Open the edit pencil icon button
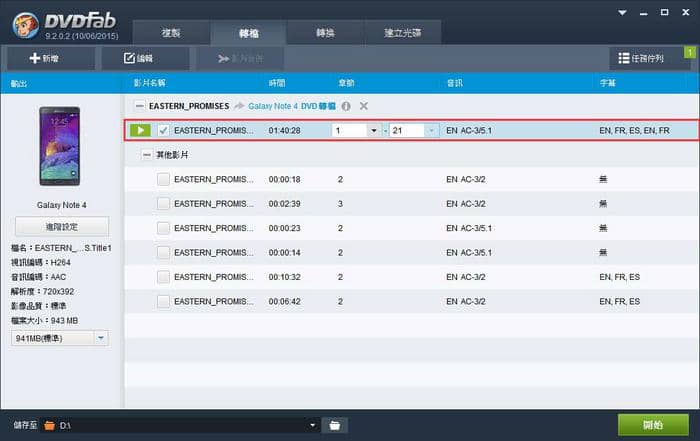Image resolution: width=700 pixels, height=441 pixels. [129, 58]
